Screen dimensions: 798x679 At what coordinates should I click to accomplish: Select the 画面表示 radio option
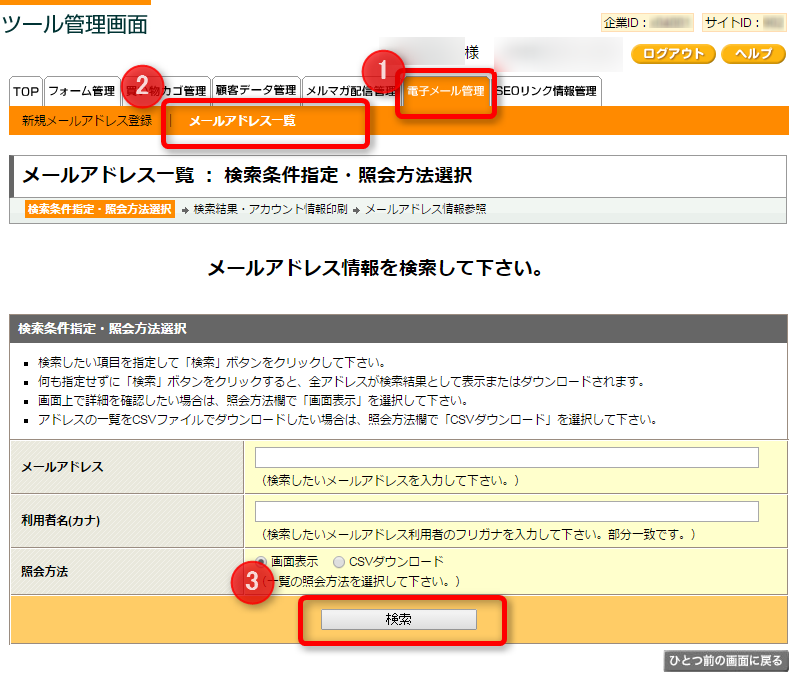pos(262,562)
